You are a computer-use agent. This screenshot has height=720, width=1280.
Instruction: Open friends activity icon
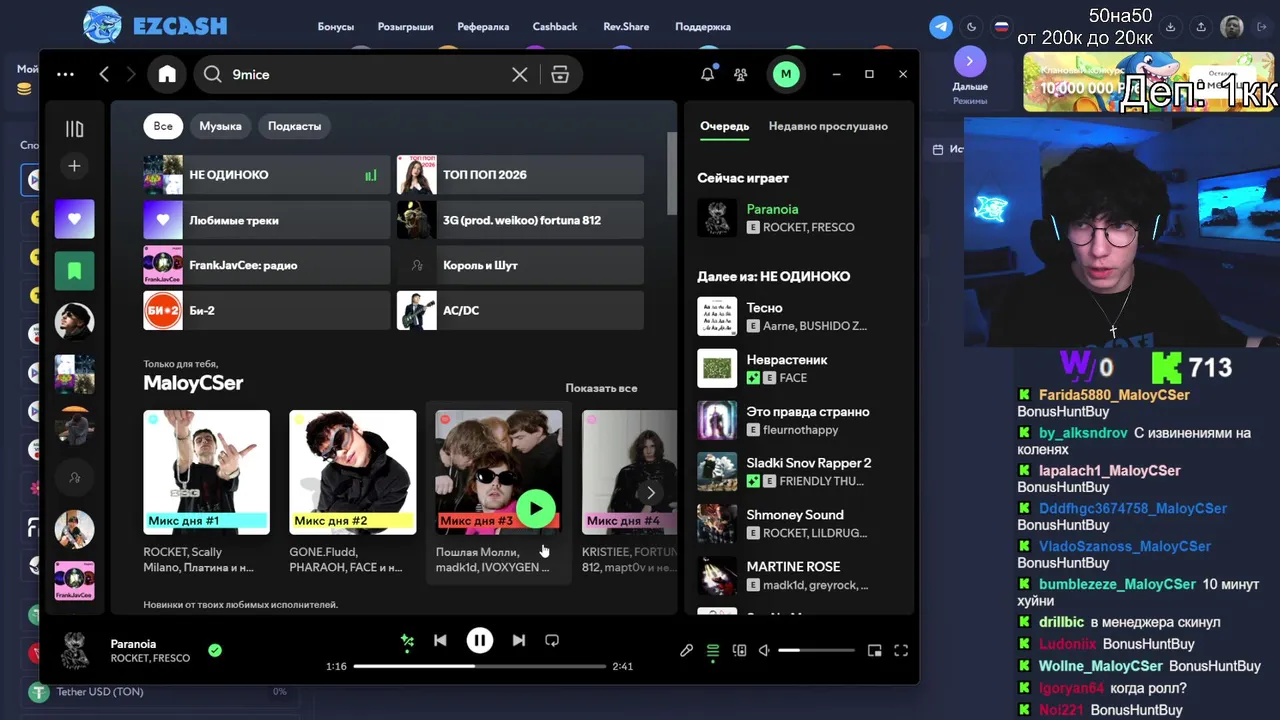pos(740,74)
